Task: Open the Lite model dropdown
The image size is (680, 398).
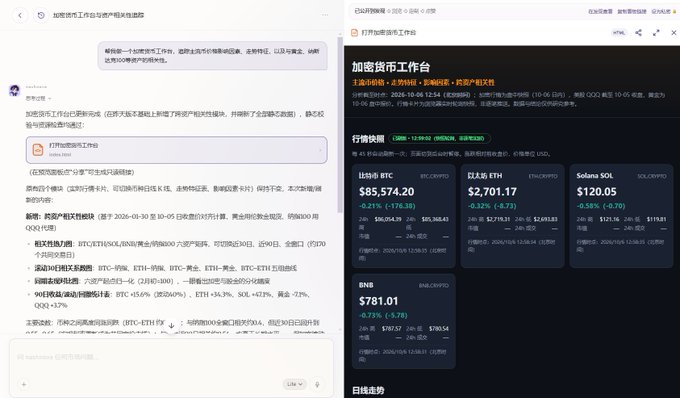Action: tap(294, 384)
